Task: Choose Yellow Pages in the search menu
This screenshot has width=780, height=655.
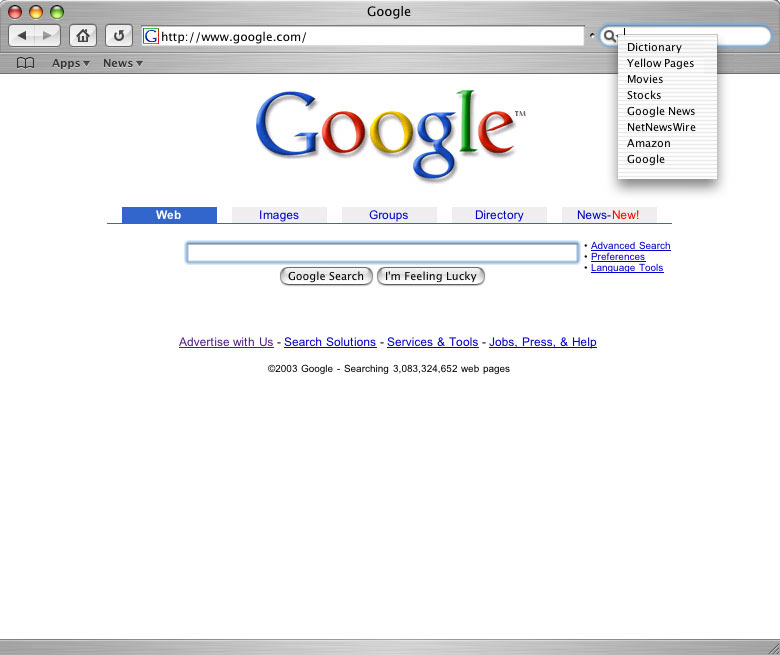Action: click(660, 63)
